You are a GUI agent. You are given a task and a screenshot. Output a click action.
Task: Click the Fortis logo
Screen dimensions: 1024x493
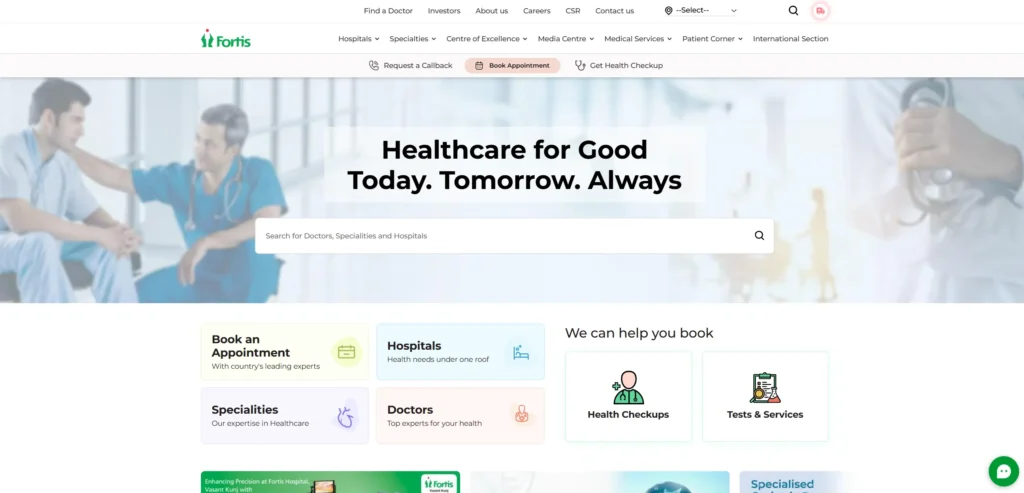(x=226, y=39)
